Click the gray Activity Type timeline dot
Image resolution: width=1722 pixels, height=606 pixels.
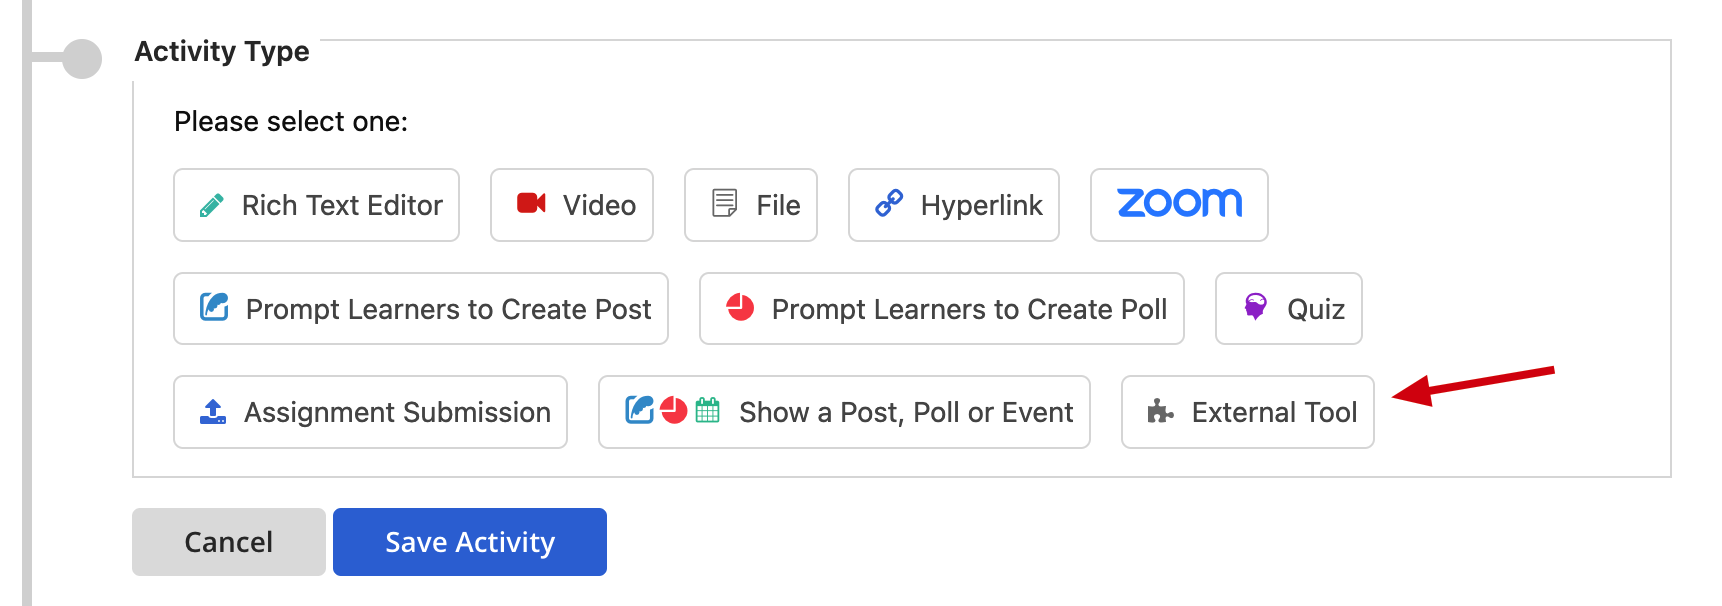tap(82, 58)
